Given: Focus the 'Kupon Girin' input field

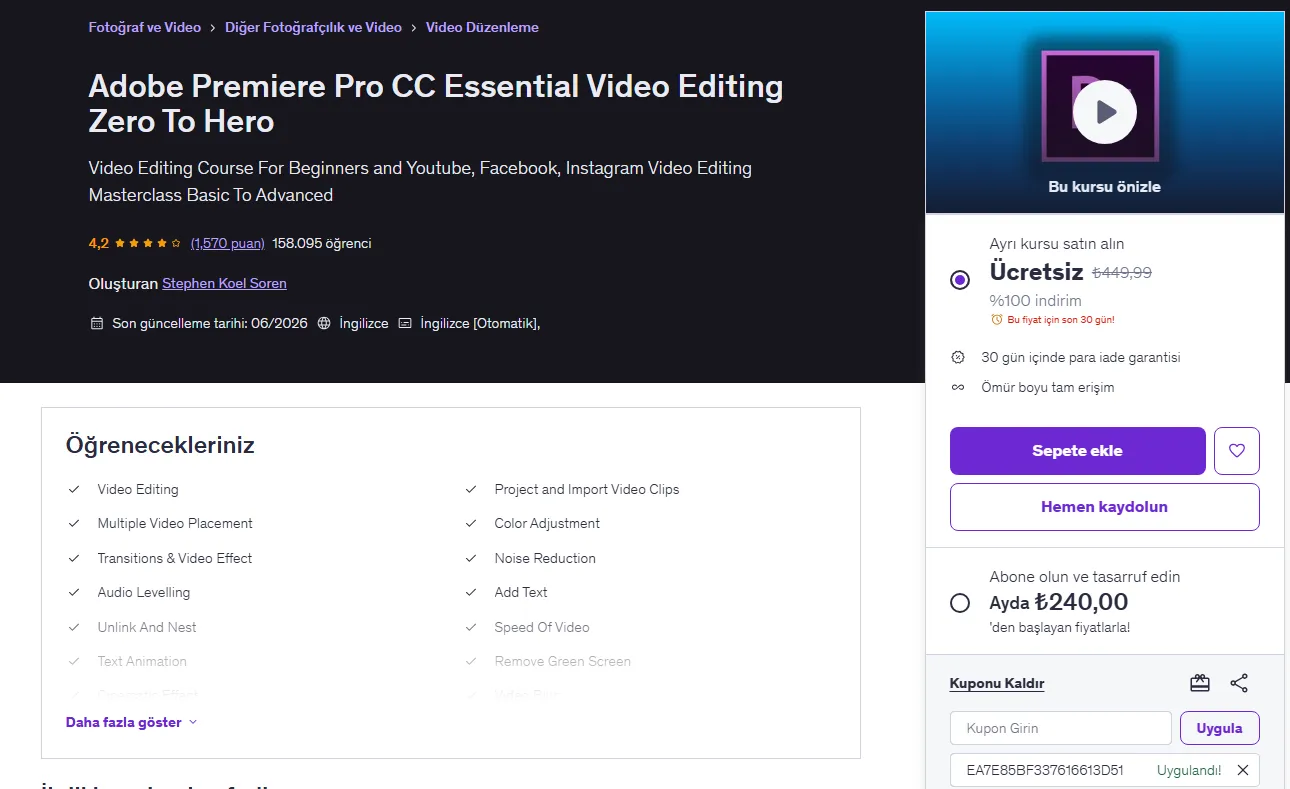Looking at the screenshot, I should [x=1061, y=728].
